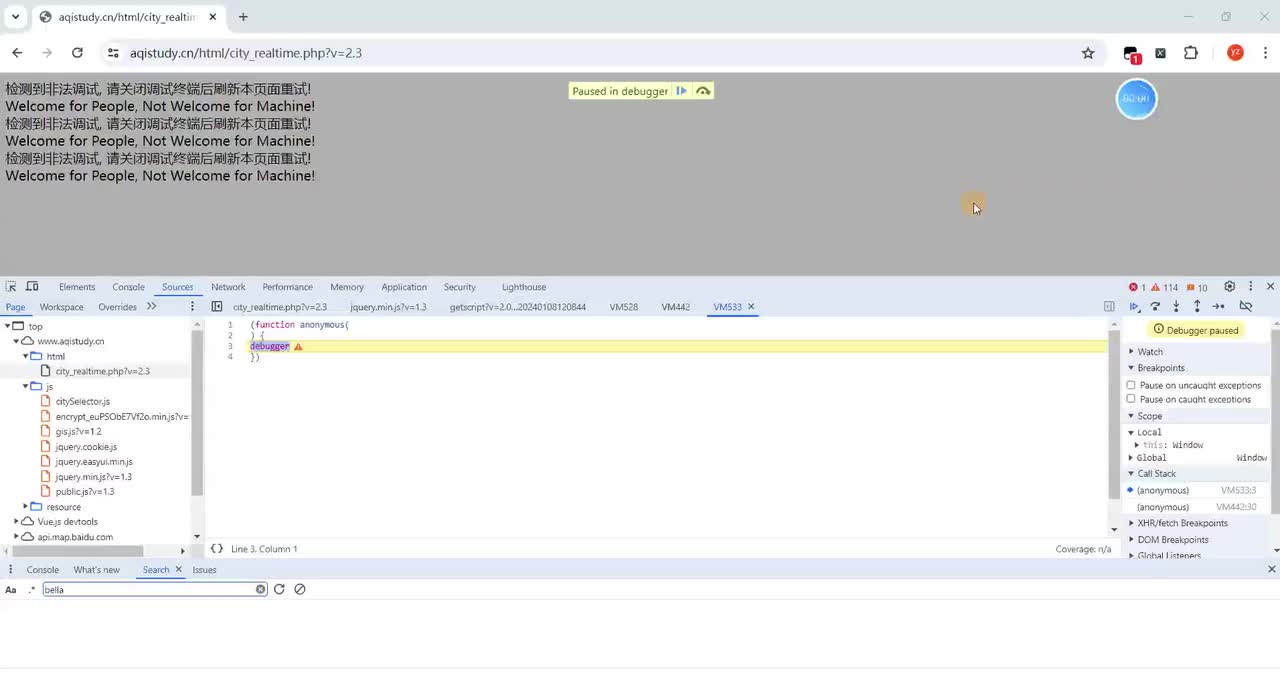The width and height of the screenshot is (1280, 682).
Task: Collapse the Call Stack section
Action: point(1131,474)
